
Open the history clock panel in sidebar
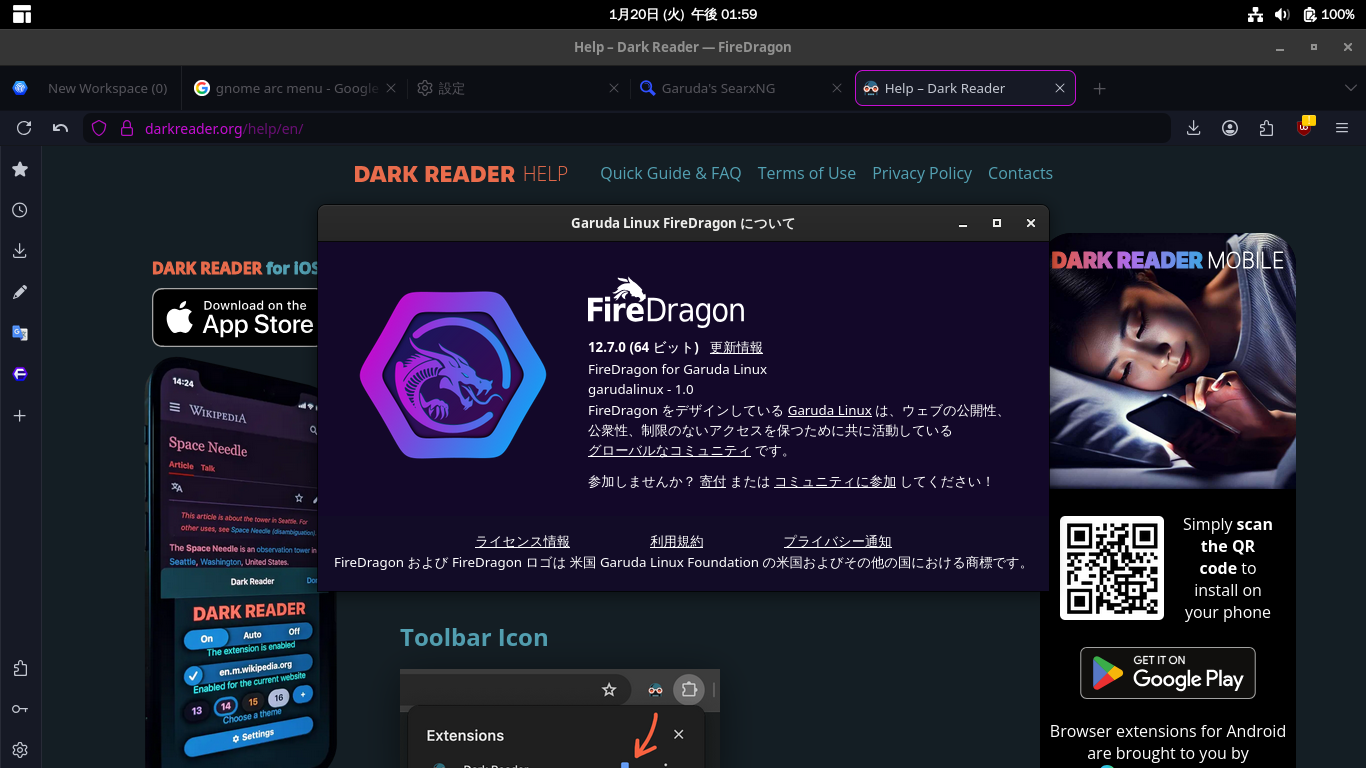coord(20,210)
